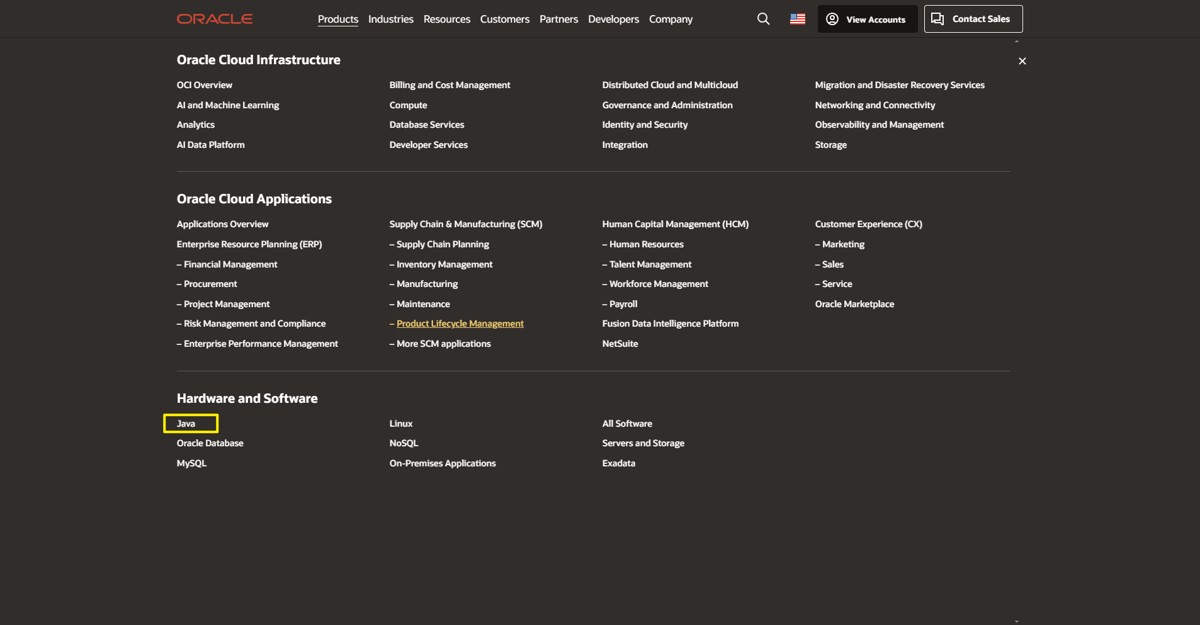Open Observability and Management link
The height and width of the screenshot is (625, 1200).
pos(879,125)
